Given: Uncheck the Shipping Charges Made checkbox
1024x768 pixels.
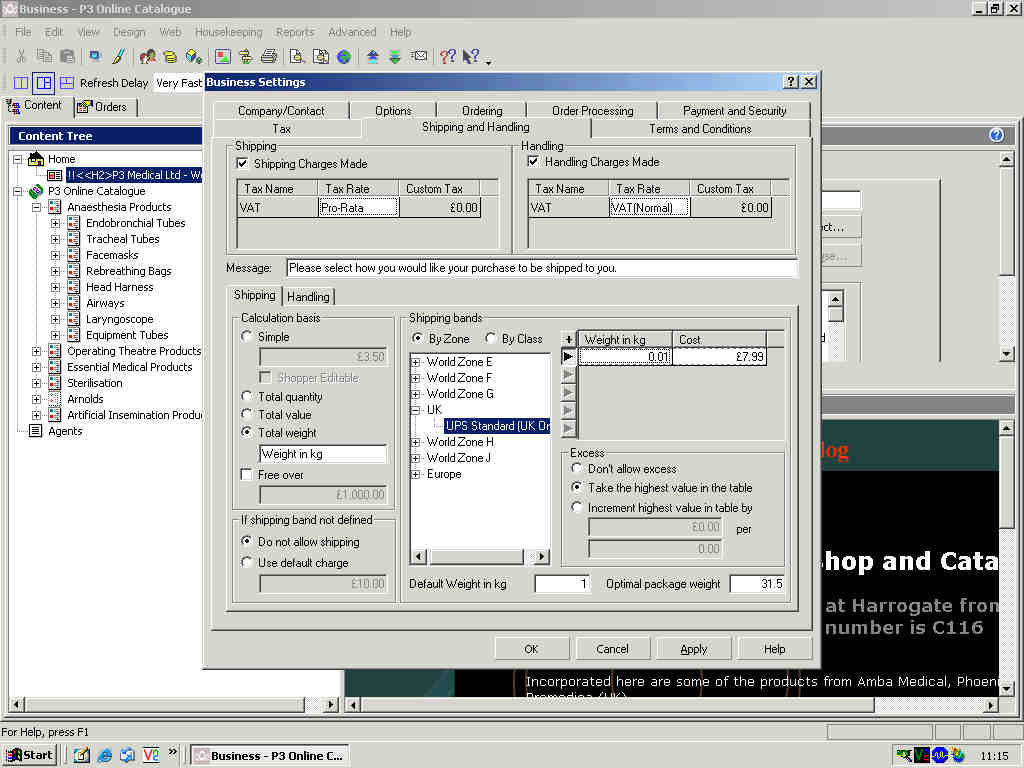Looking at the screenshot, I should (x=242, y=164).
